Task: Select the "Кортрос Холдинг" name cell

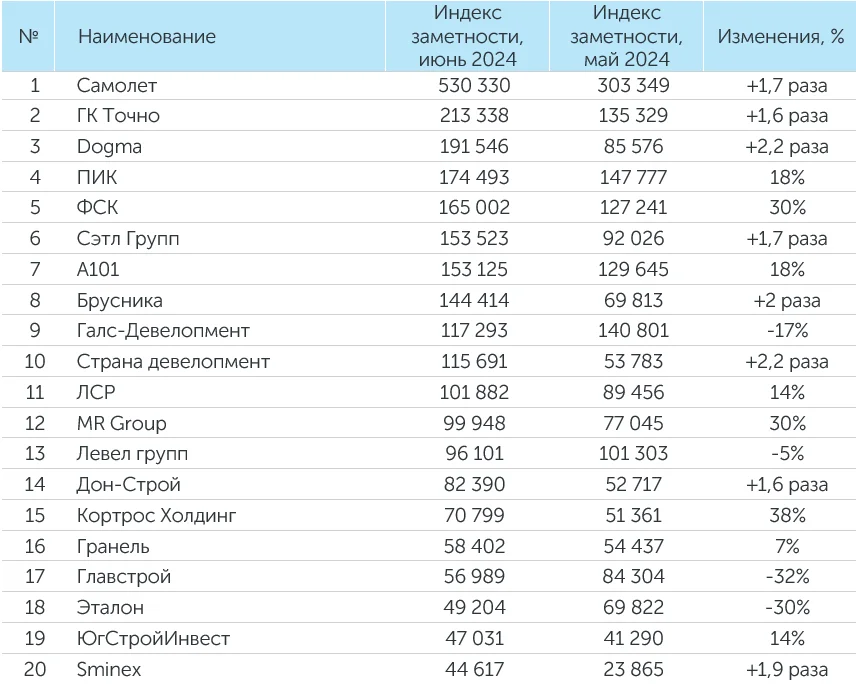Action: point(156,516)
